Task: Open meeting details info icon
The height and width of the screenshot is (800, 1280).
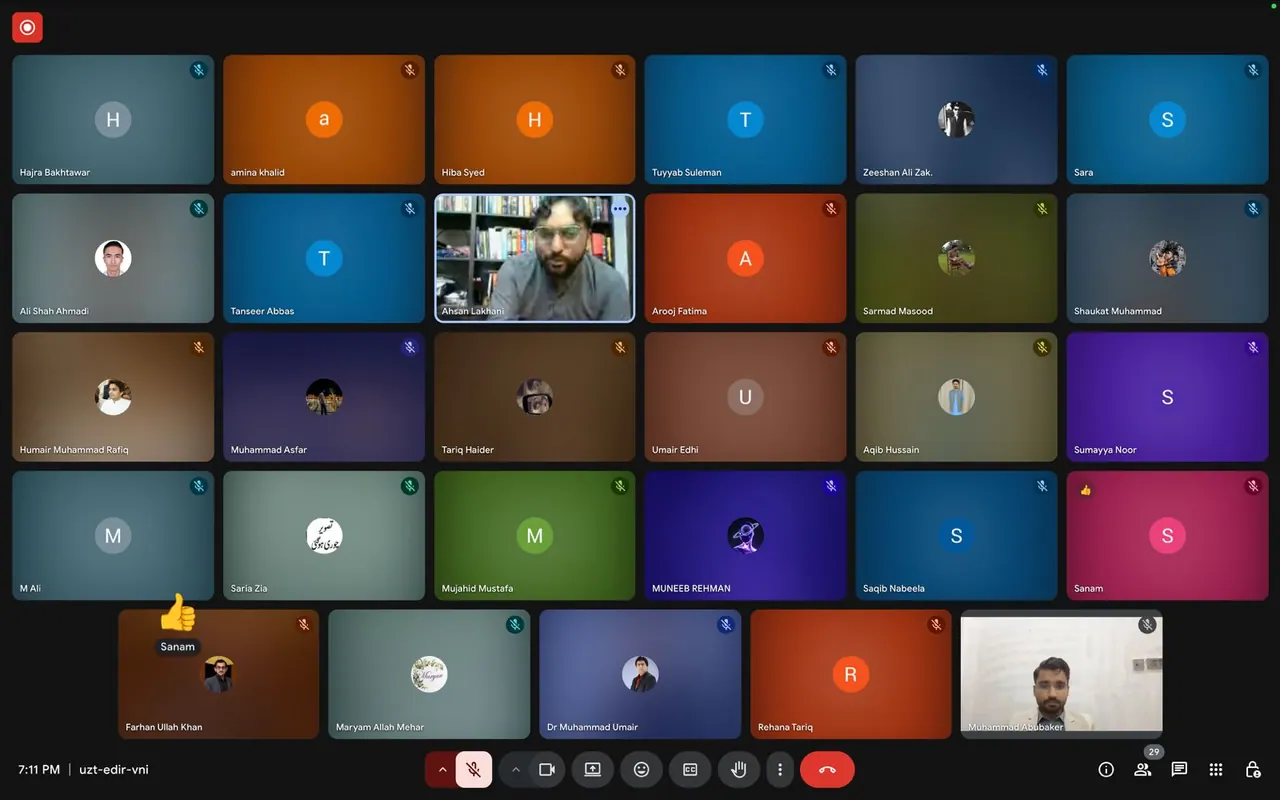Action: (x=1106, y=769)
